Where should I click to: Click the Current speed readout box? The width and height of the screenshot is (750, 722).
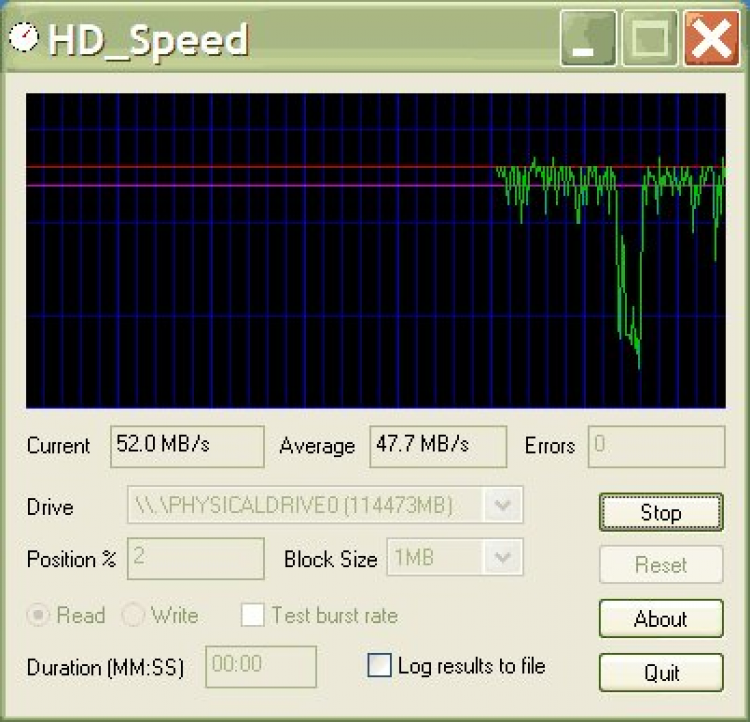tap(187, 446)
